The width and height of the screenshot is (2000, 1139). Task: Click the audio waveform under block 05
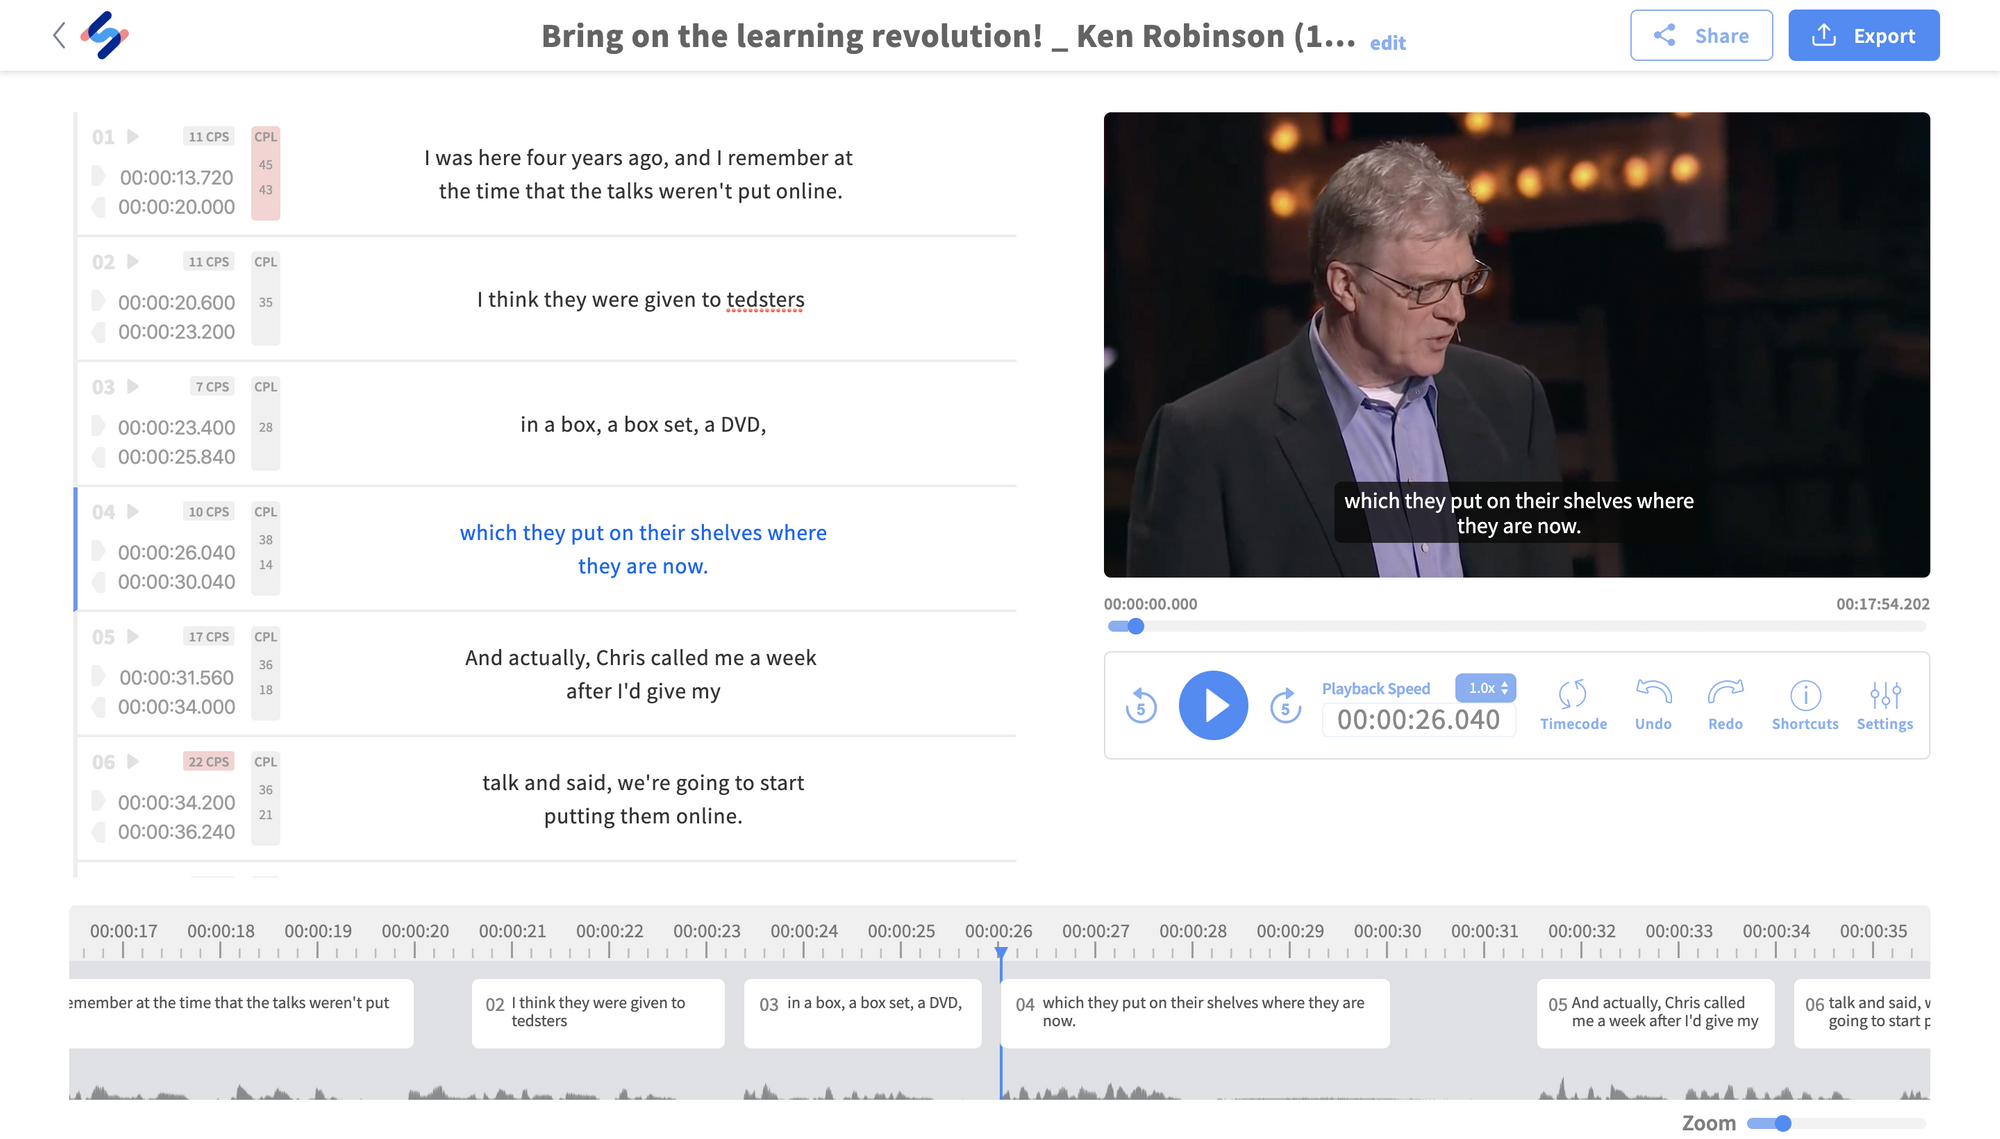pos(1655,1088)
